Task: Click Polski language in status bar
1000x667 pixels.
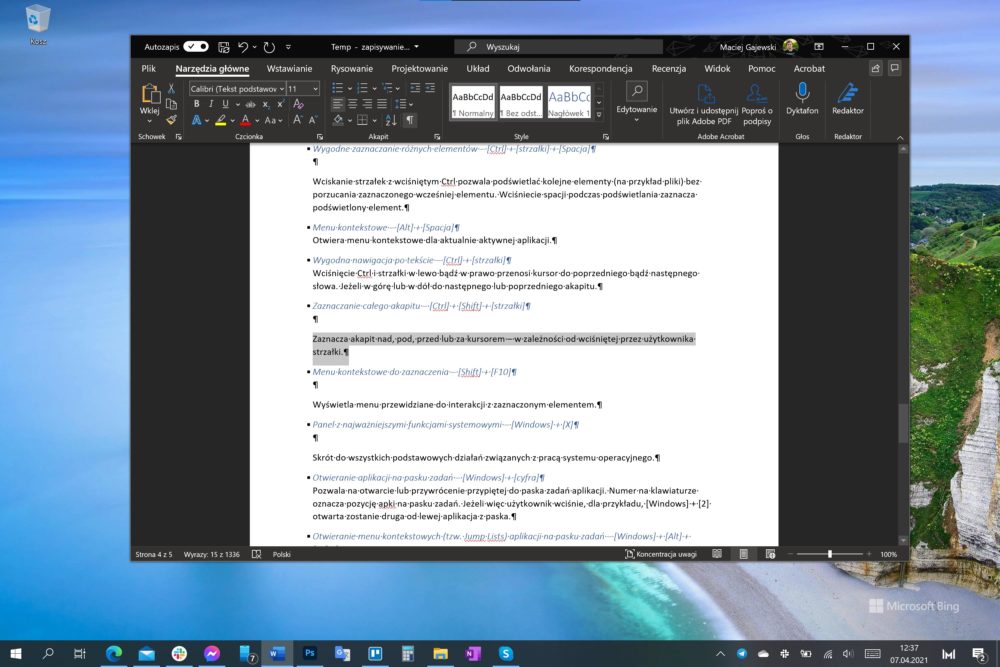Action: (282, 554)
